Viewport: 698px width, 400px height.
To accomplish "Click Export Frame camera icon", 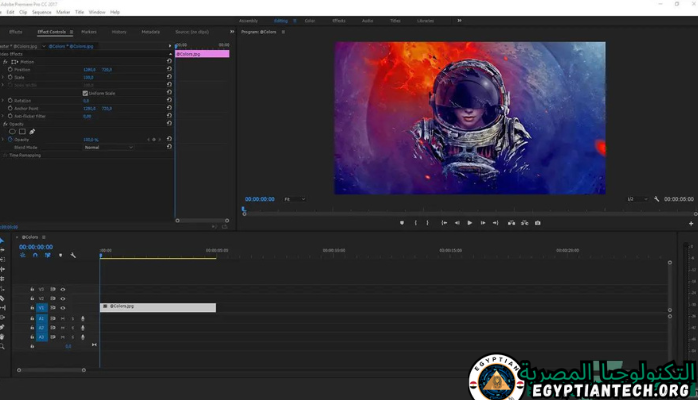I will (x=538, y=223).
